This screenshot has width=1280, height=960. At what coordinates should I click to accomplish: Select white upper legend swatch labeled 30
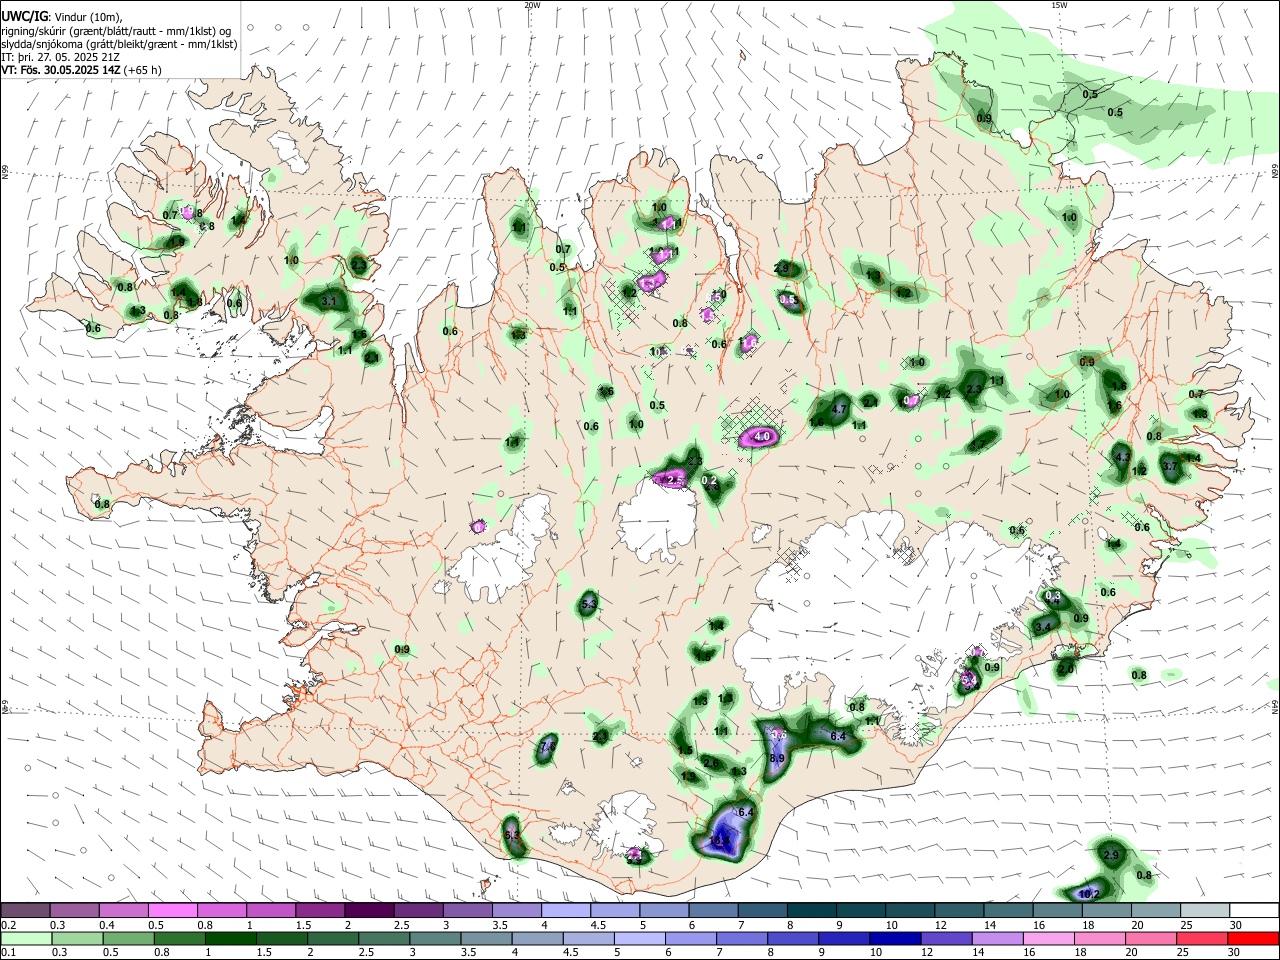[1254, 910]
